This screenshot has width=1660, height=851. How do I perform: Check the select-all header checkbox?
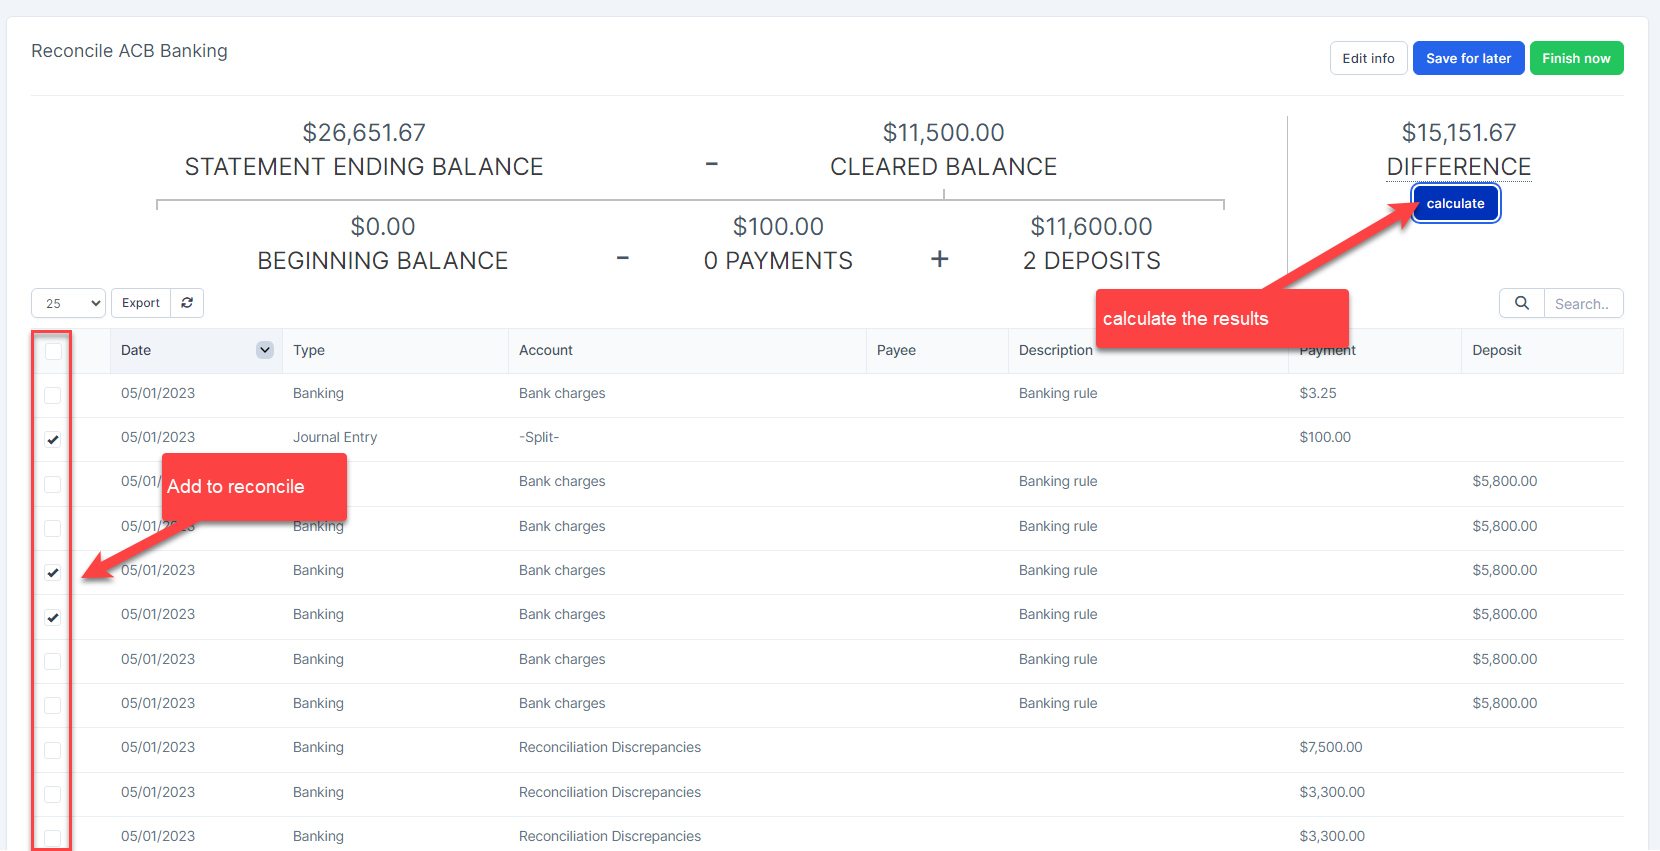point(53,351)
